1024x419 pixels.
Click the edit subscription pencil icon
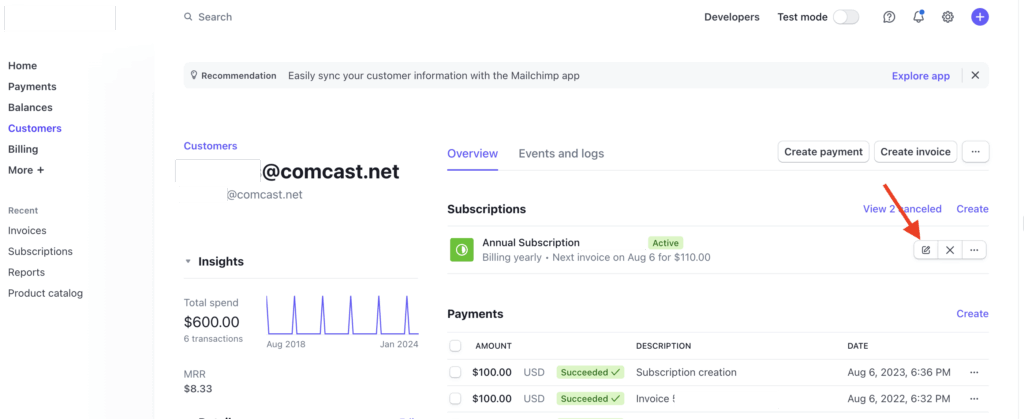[x=926, y=250]
